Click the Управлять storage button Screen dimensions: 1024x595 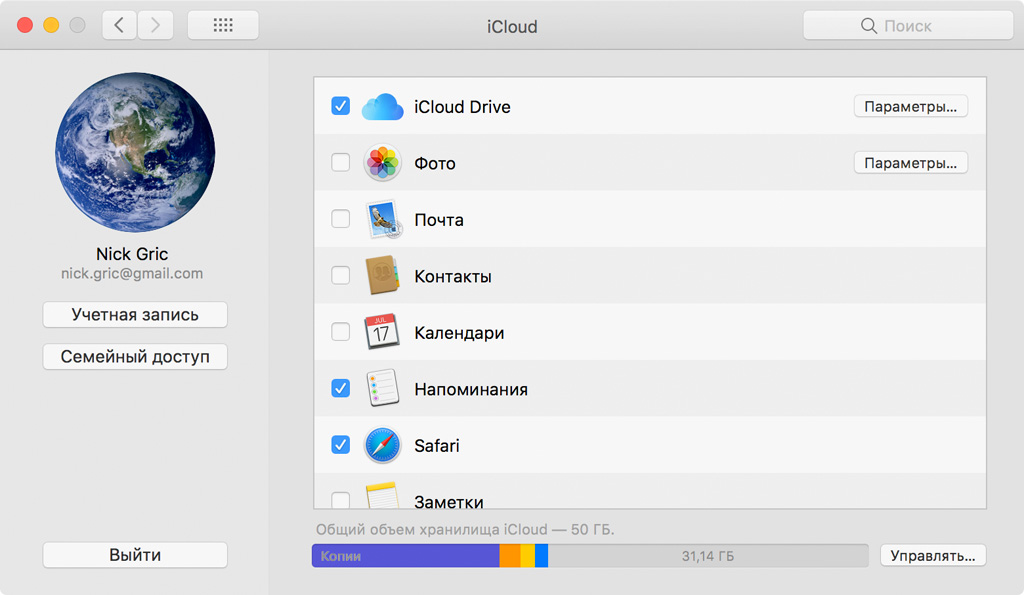click(933, 556)
